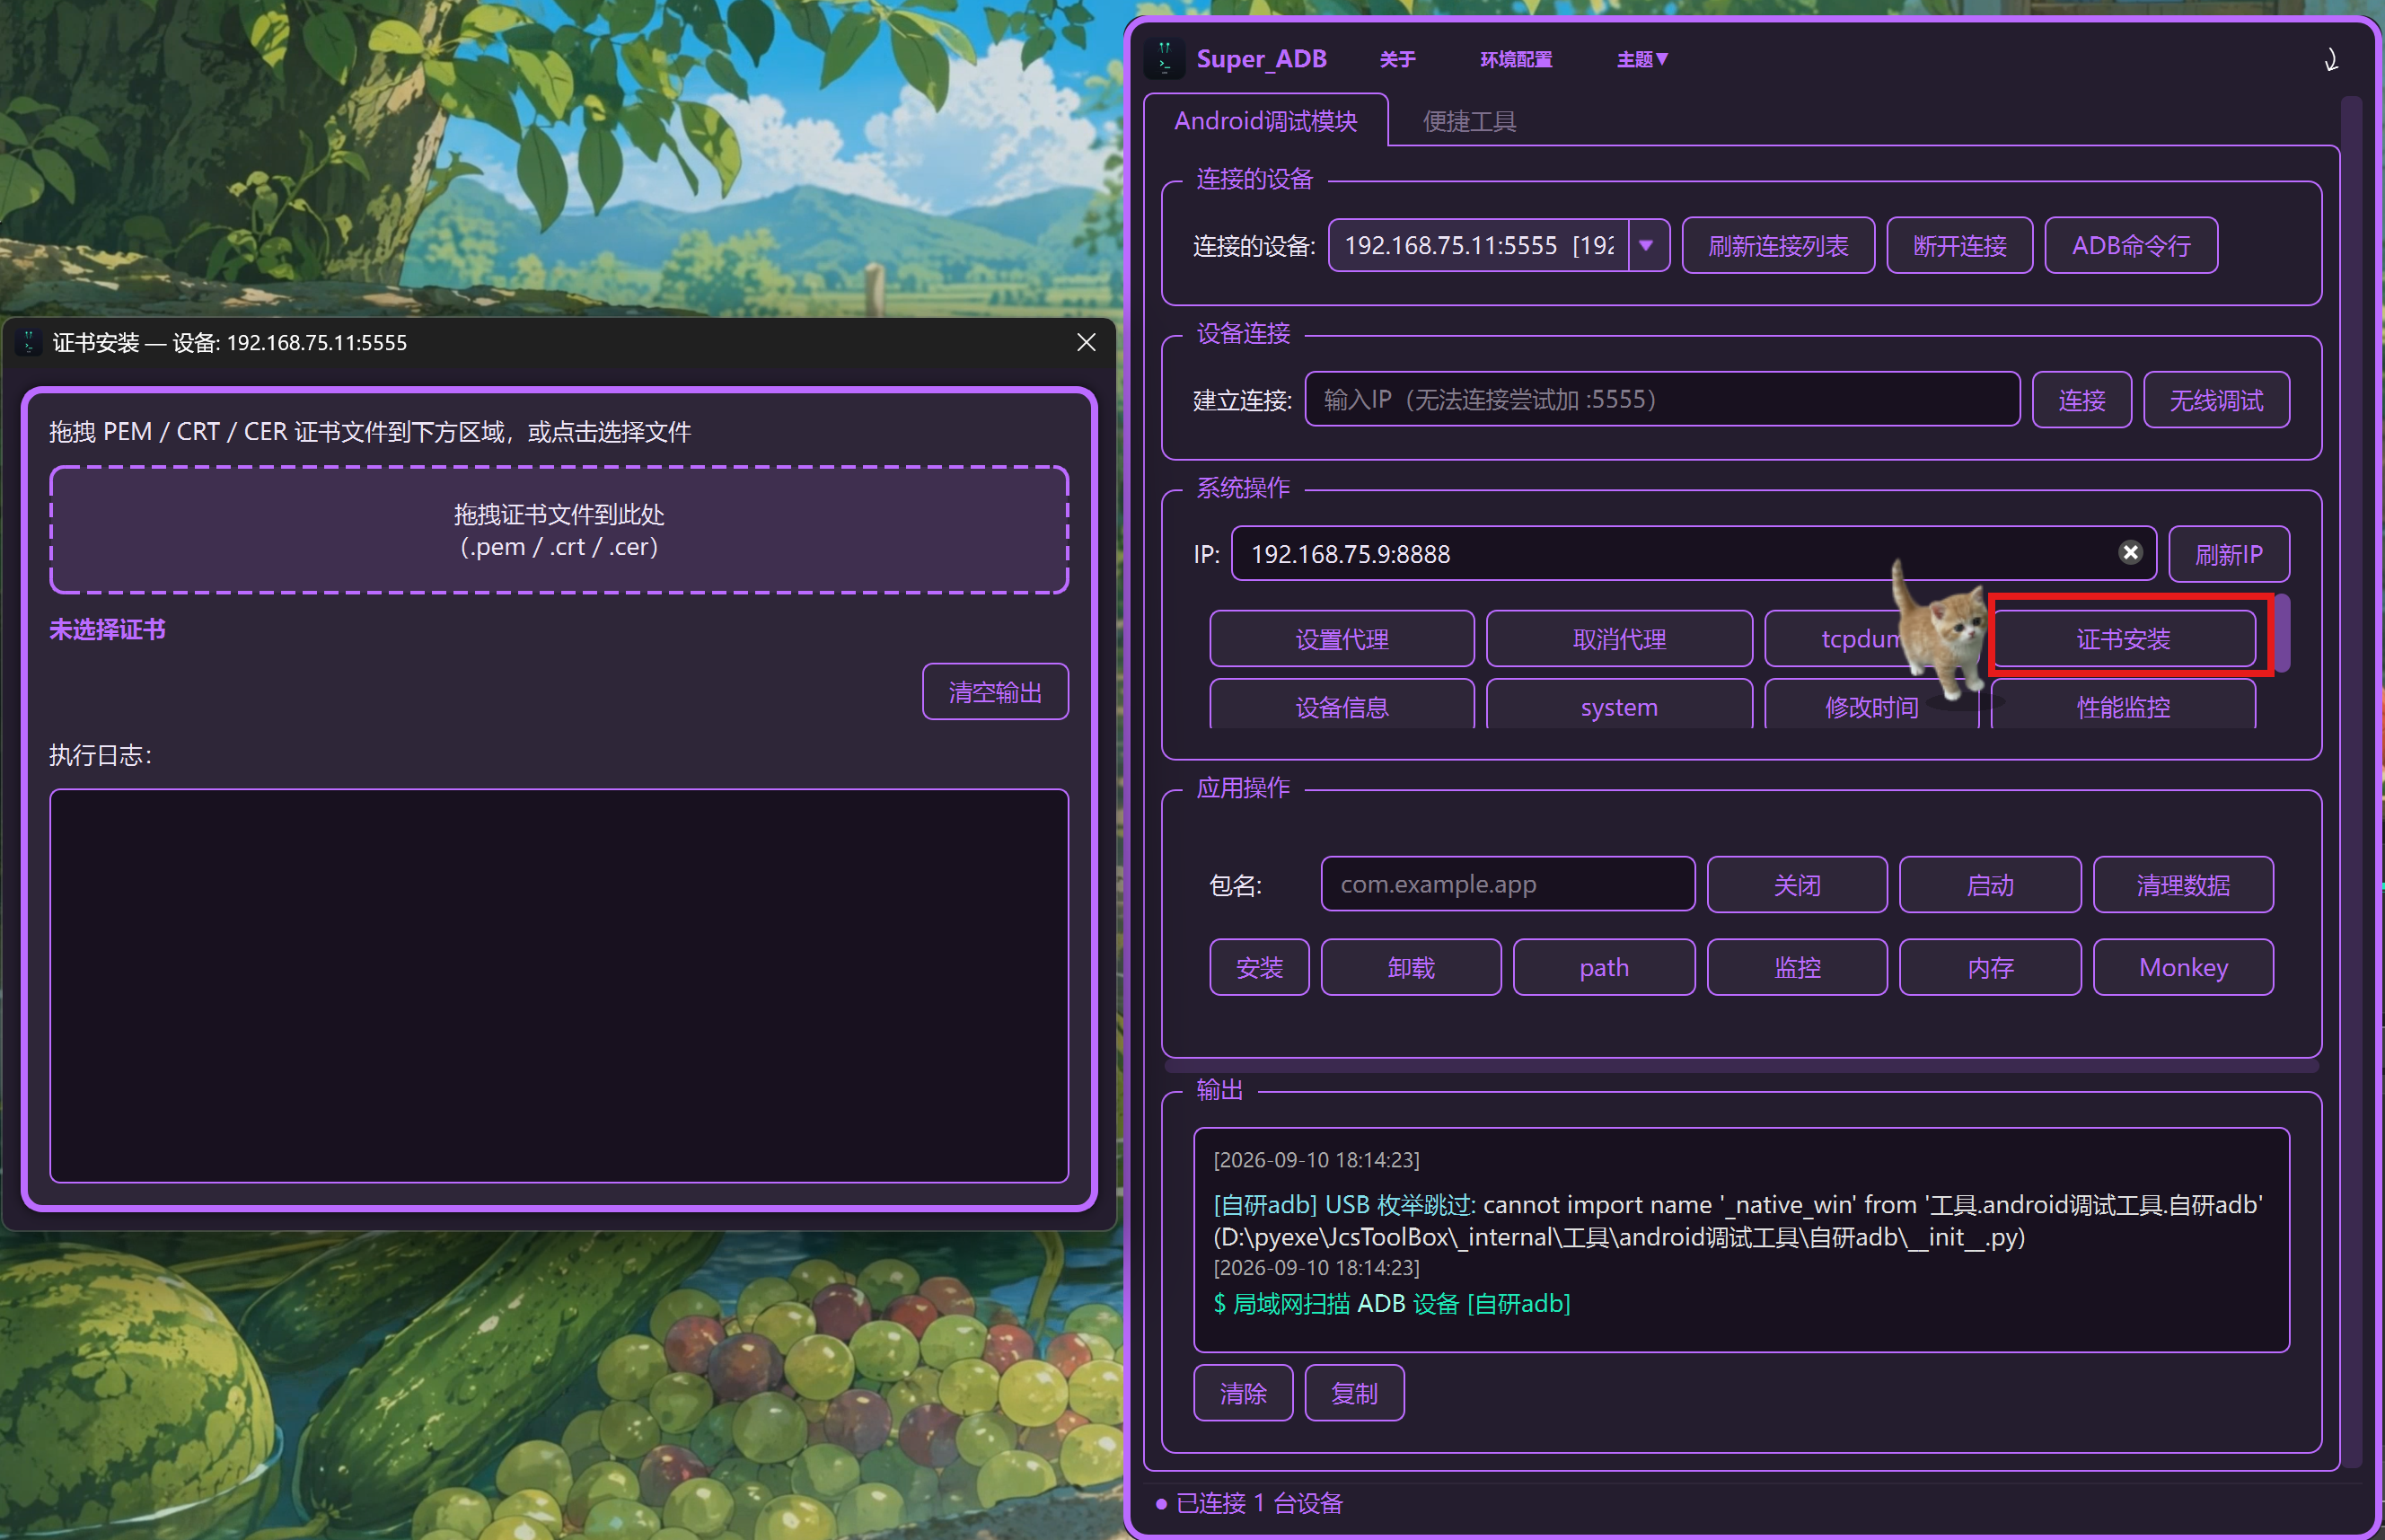Click the Super_ADB main window vertical scrollbar
The width and height of the screenshot is (2385, 1540).
pyautogui.click(x=2351, y=780)
